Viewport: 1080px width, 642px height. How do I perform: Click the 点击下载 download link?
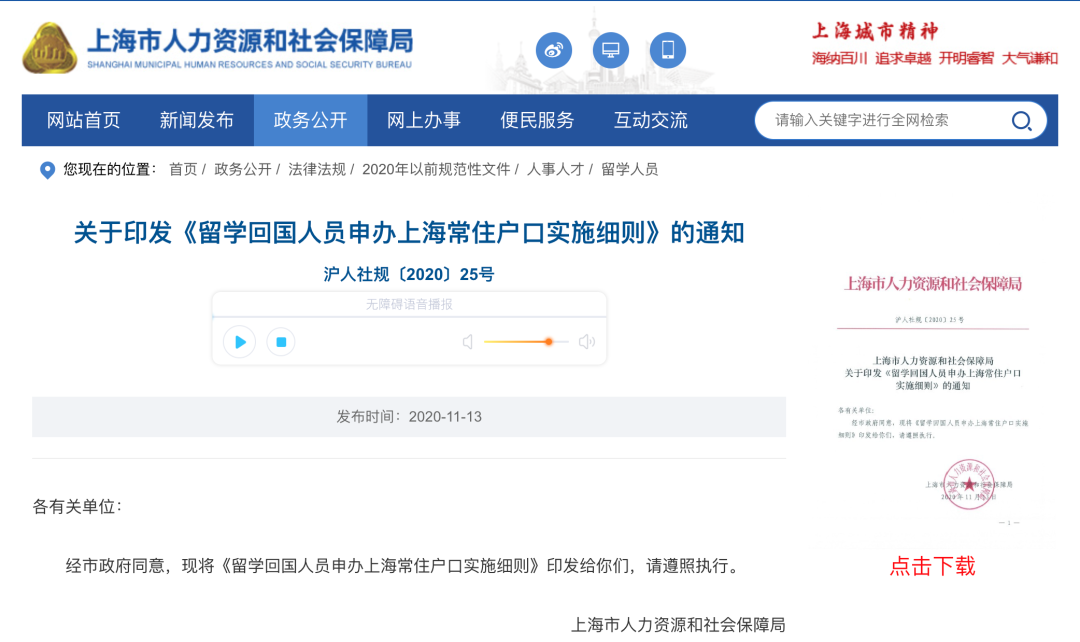[932, 566]
